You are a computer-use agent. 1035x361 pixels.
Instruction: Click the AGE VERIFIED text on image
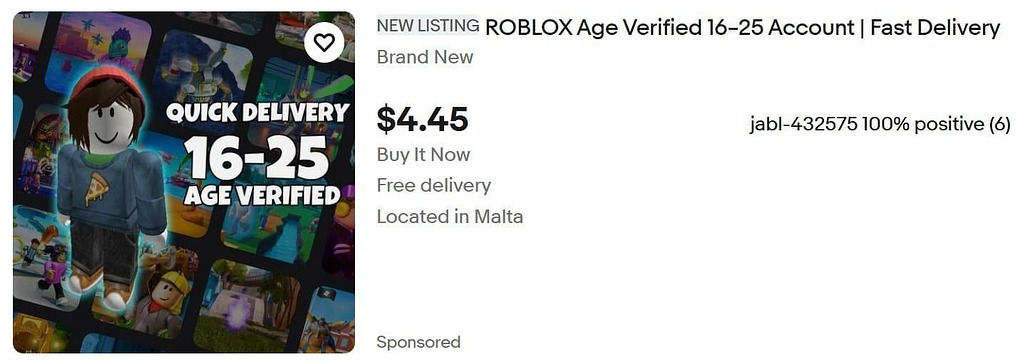pyautogui.click(x=262, y=195)
